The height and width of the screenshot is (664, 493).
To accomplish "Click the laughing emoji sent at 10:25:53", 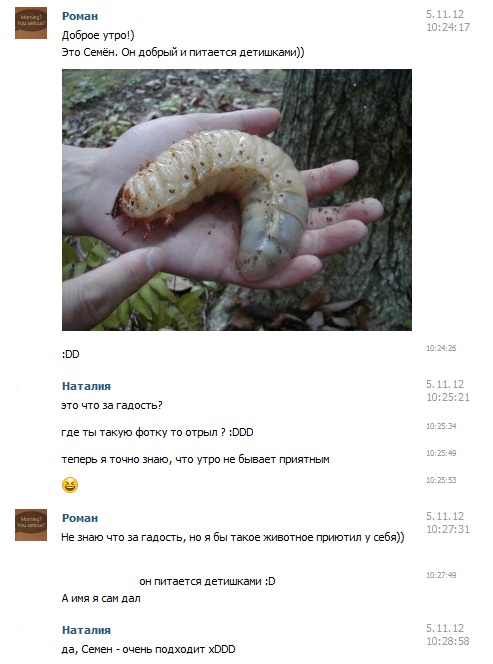I will pyautogui.click(x=70, y=485).
